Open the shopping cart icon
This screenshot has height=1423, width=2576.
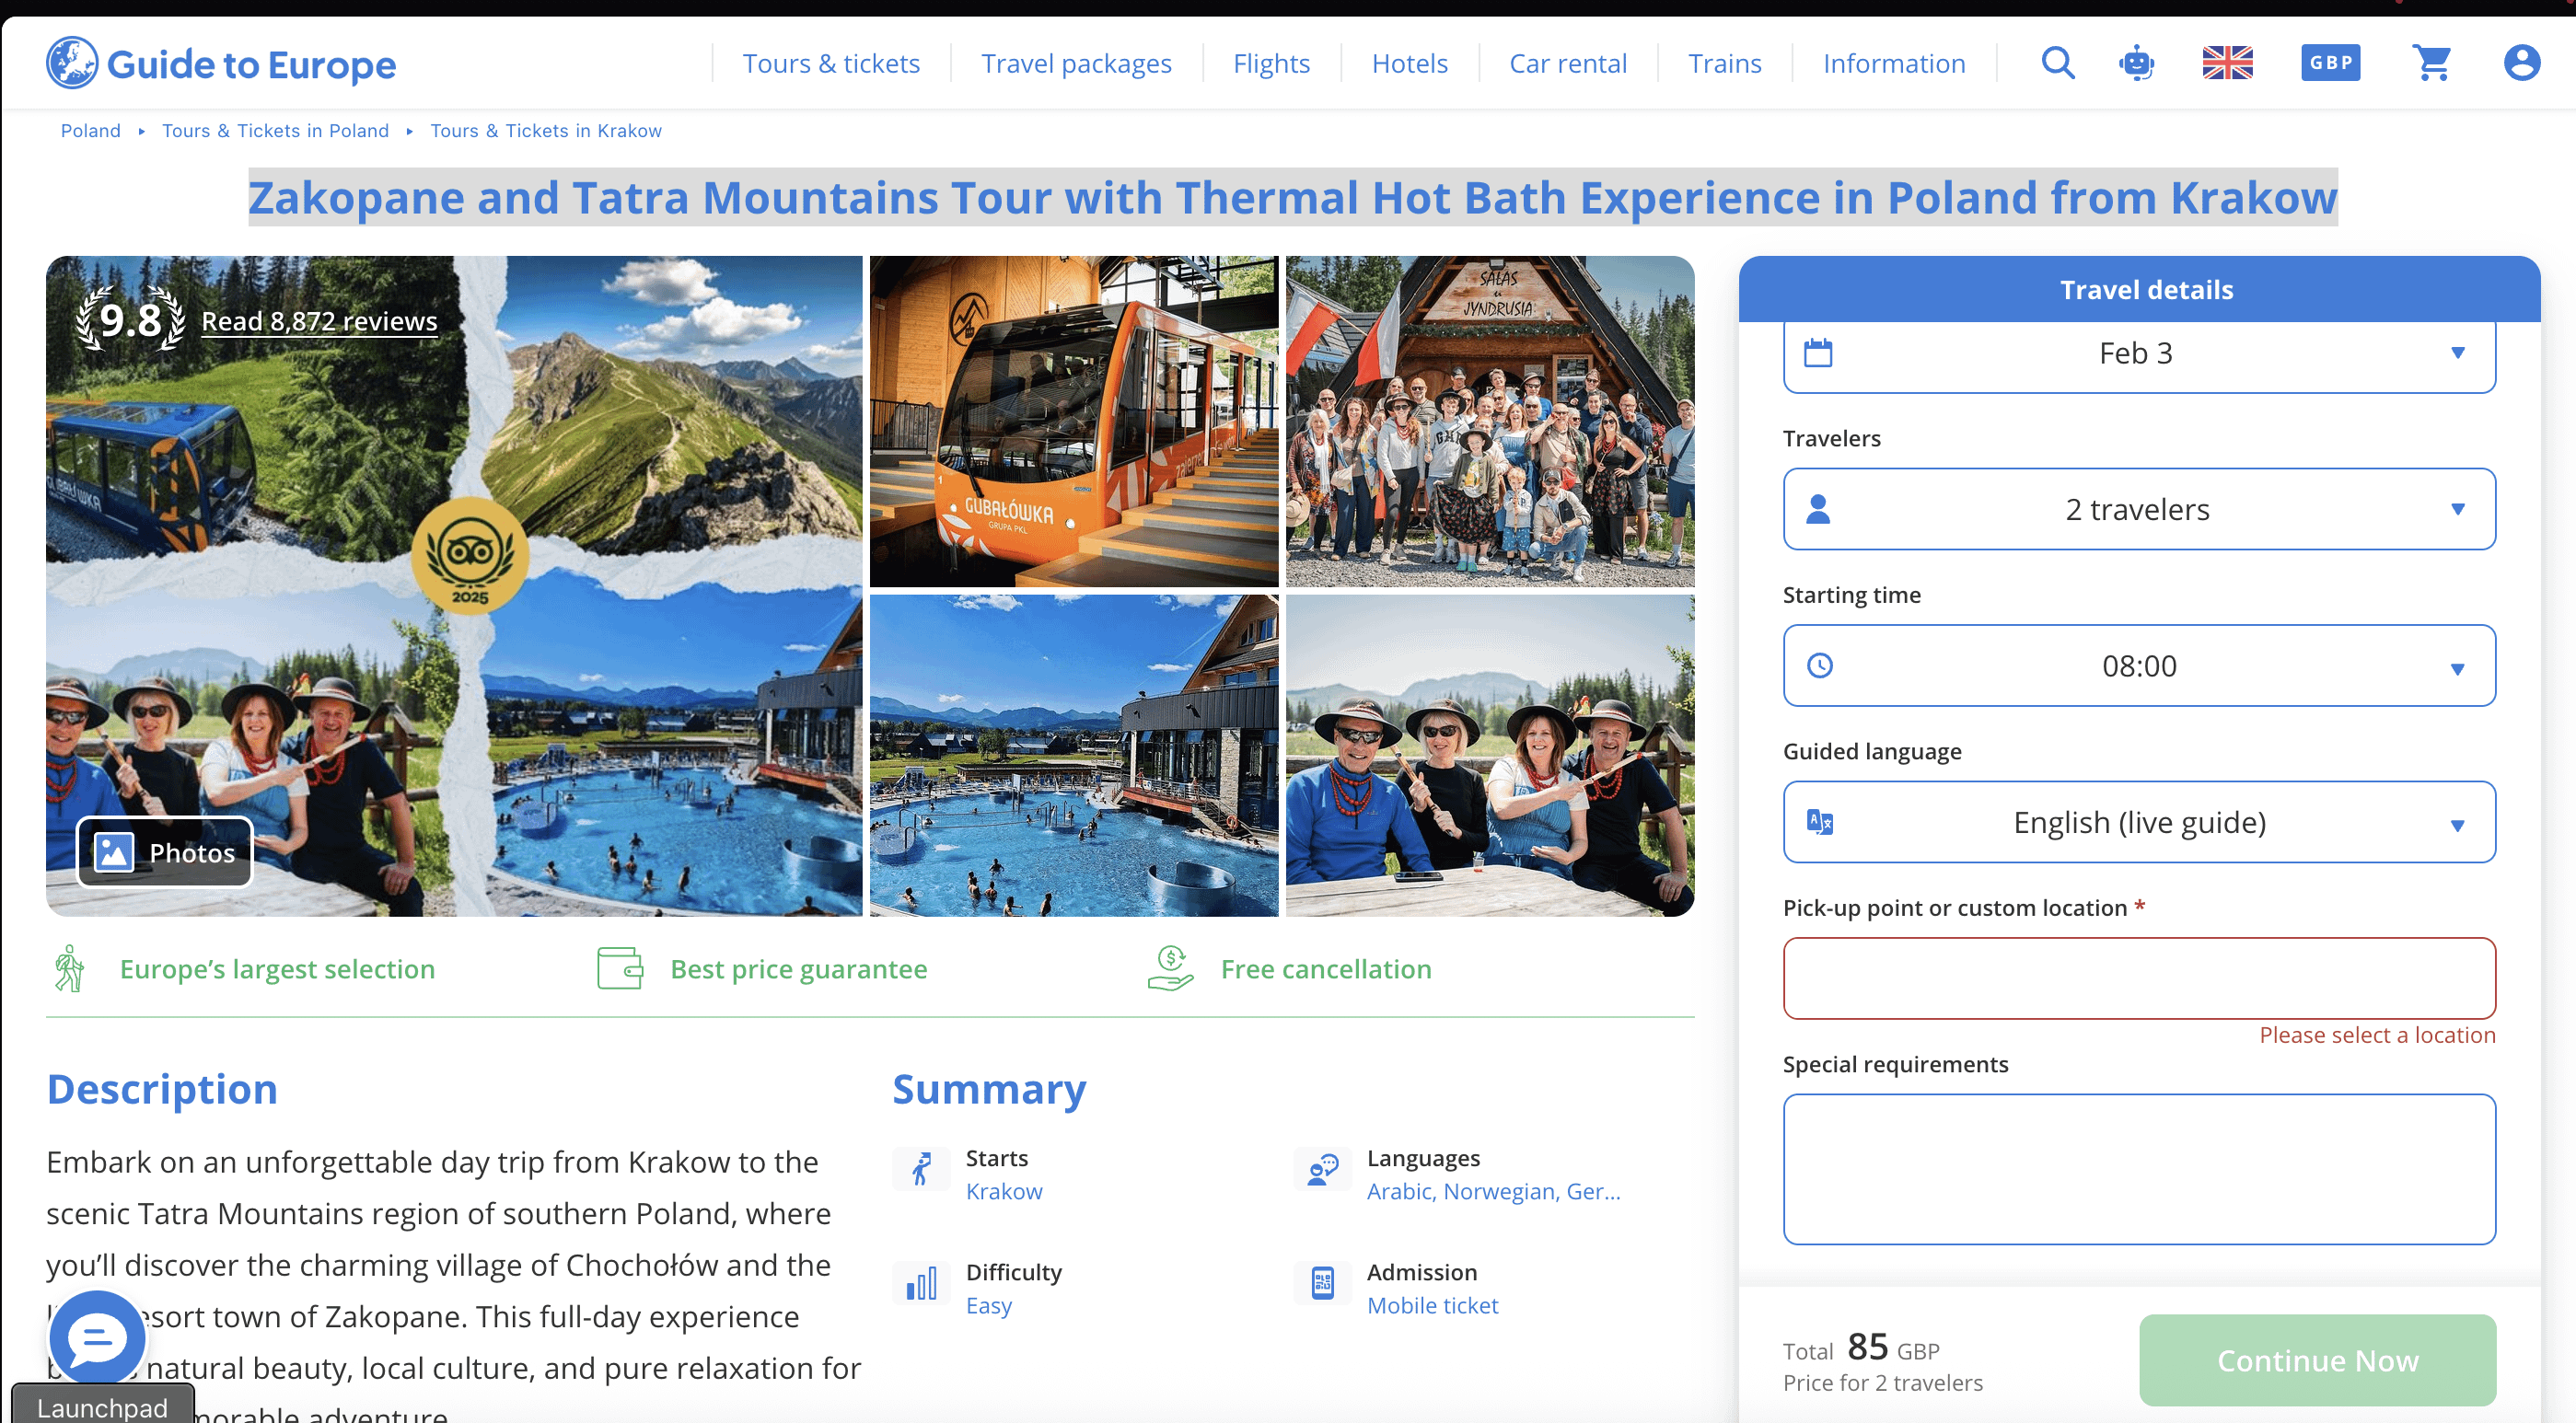click(2431, 63)
